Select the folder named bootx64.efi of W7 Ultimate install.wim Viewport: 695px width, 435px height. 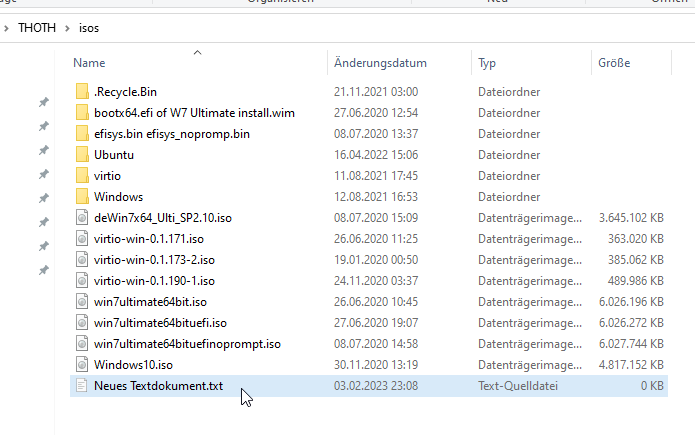(x=194, y=113)
